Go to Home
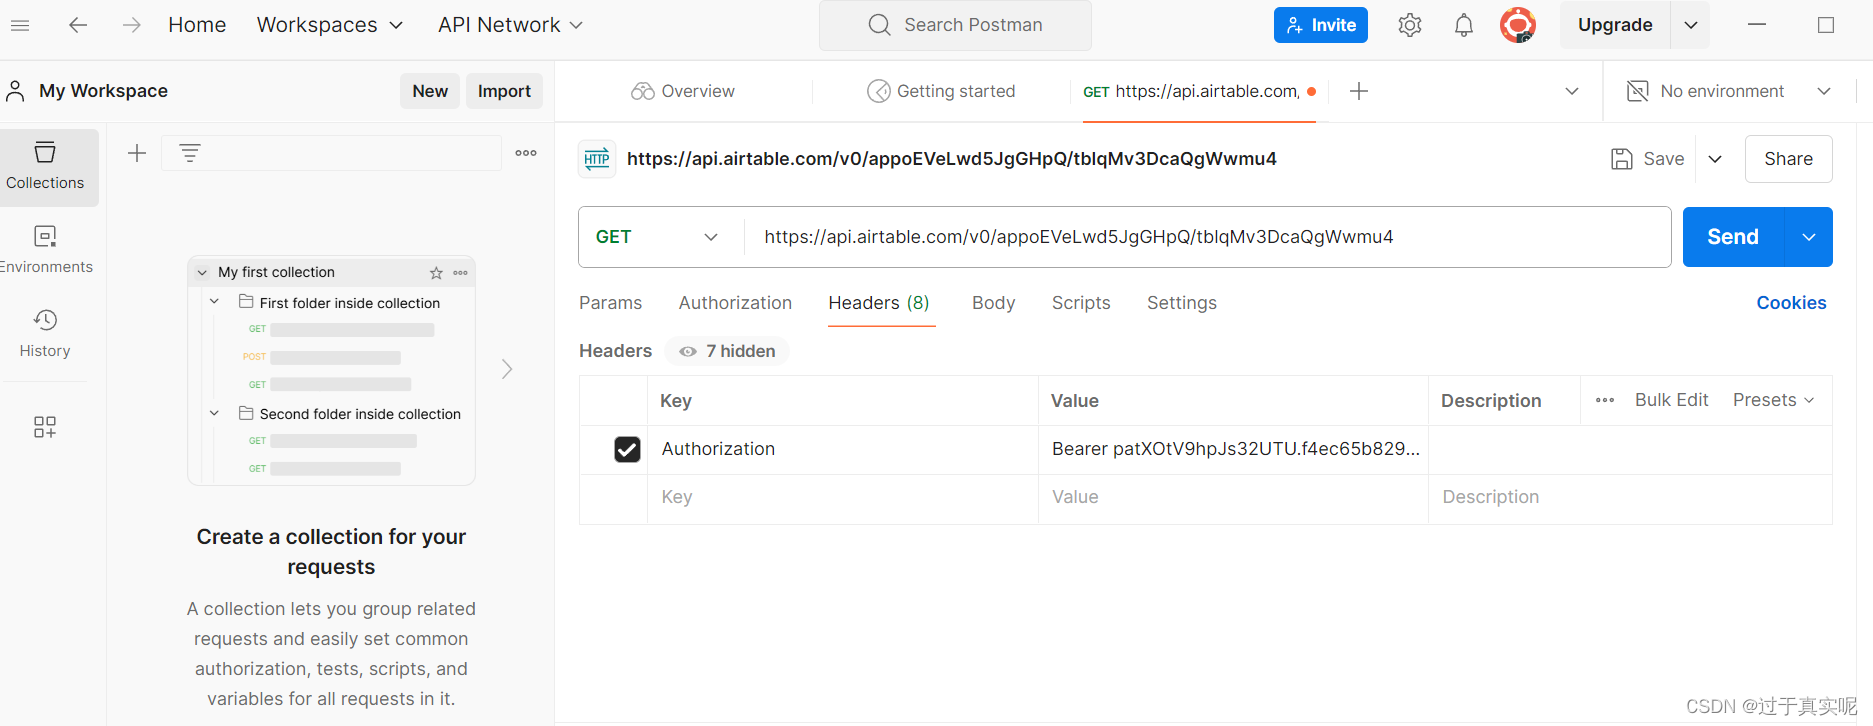1873x726 pixels. pos(197,25)
